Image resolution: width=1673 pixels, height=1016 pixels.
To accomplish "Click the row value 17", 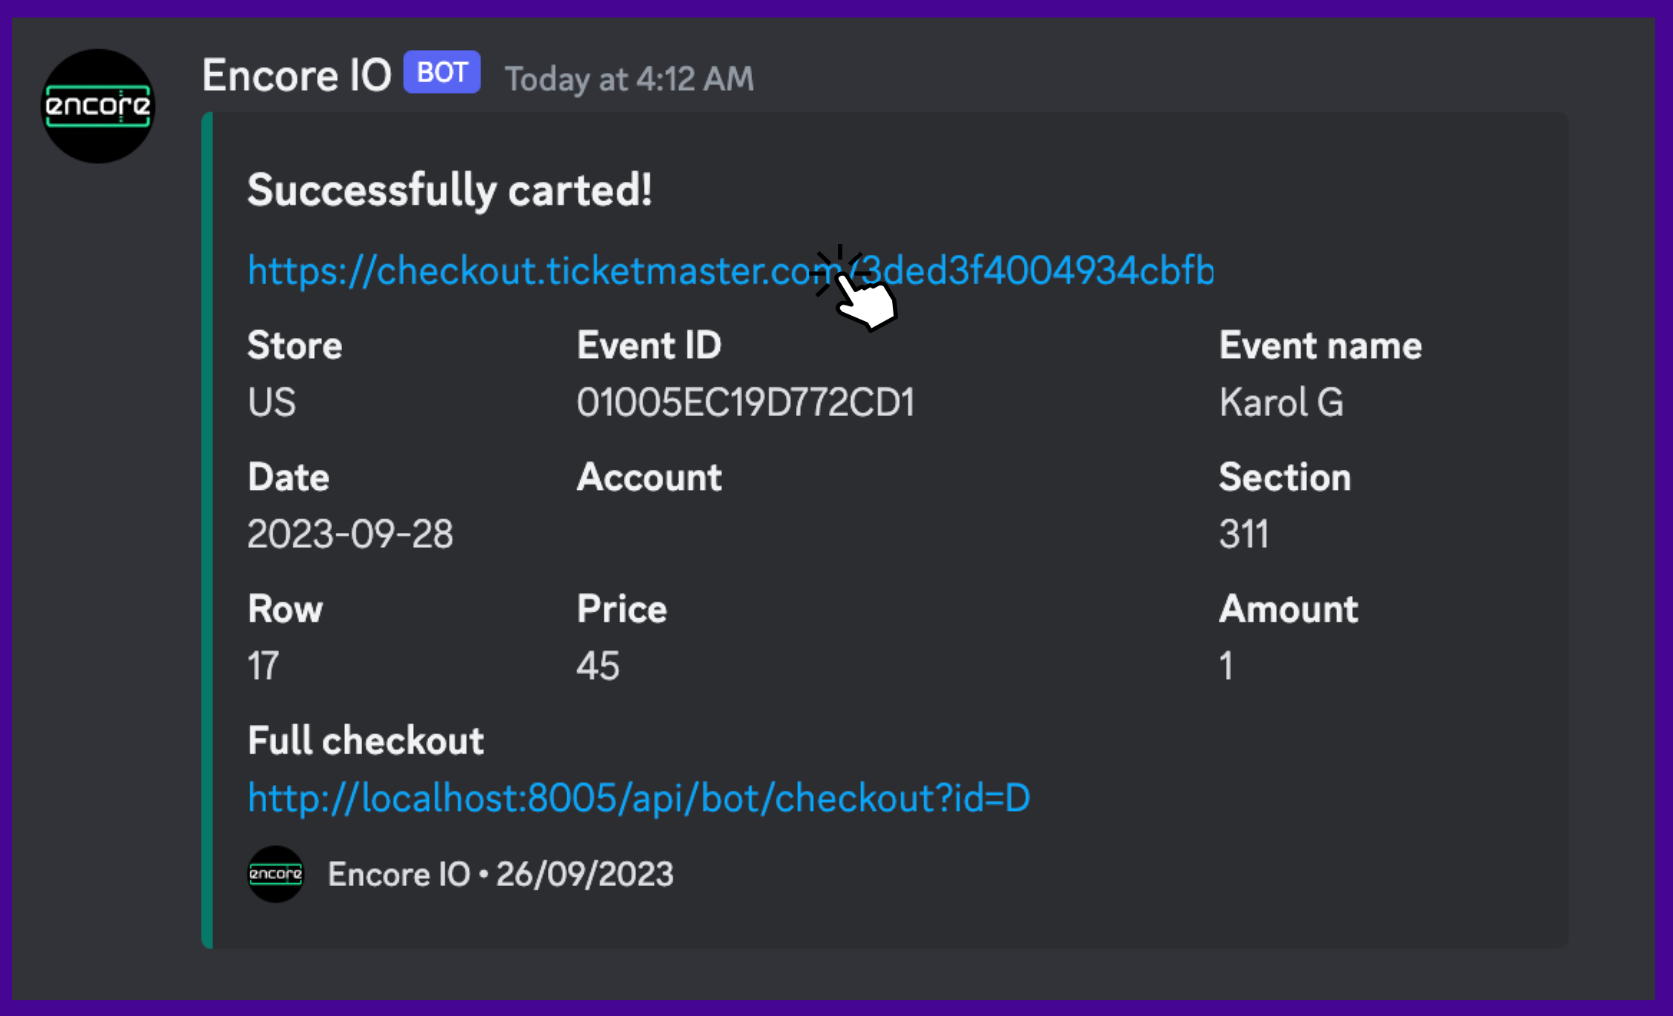I will (263, 666).
